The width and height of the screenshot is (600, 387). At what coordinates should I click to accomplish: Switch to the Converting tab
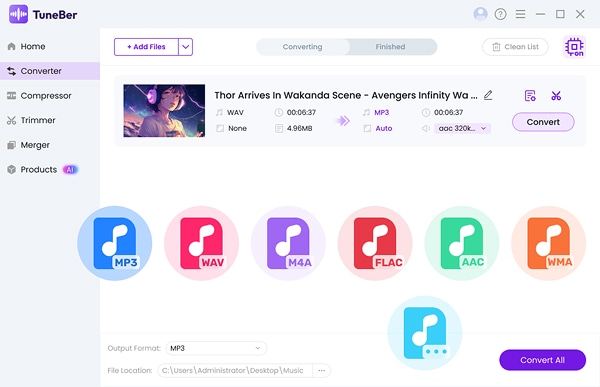[303, 47]
